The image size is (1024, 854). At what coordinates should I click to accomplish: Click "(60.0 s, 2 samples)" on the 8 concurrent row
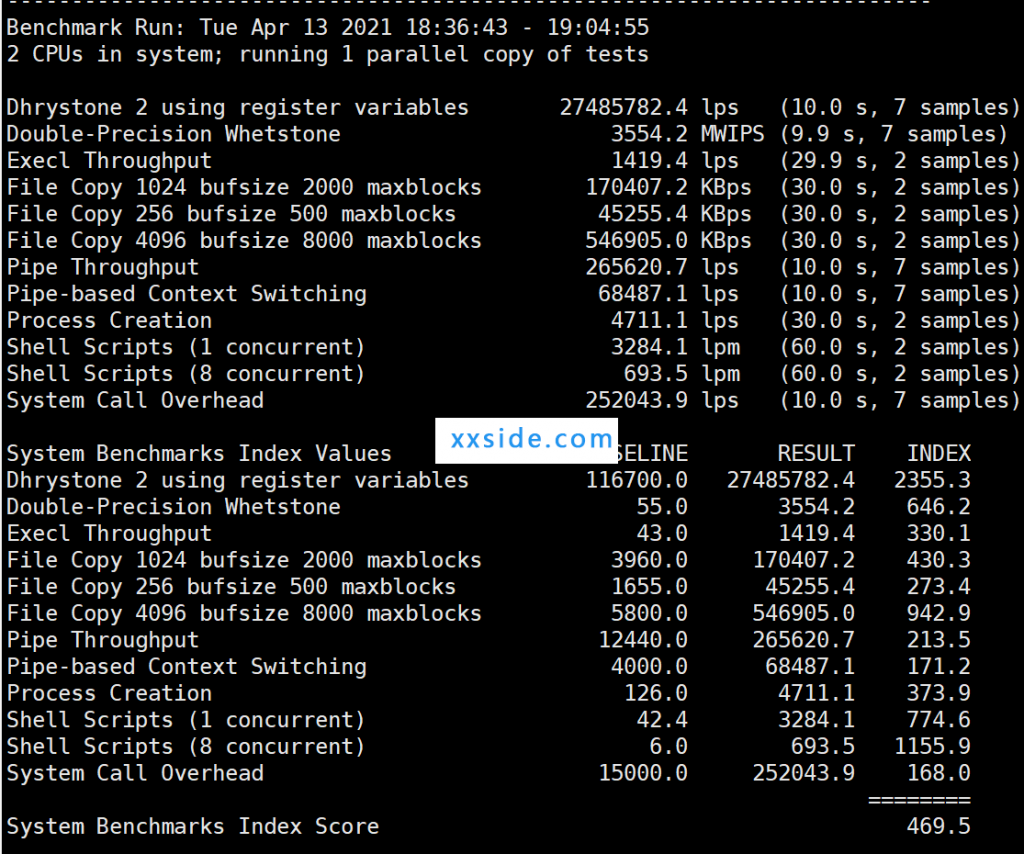[900, 373]
